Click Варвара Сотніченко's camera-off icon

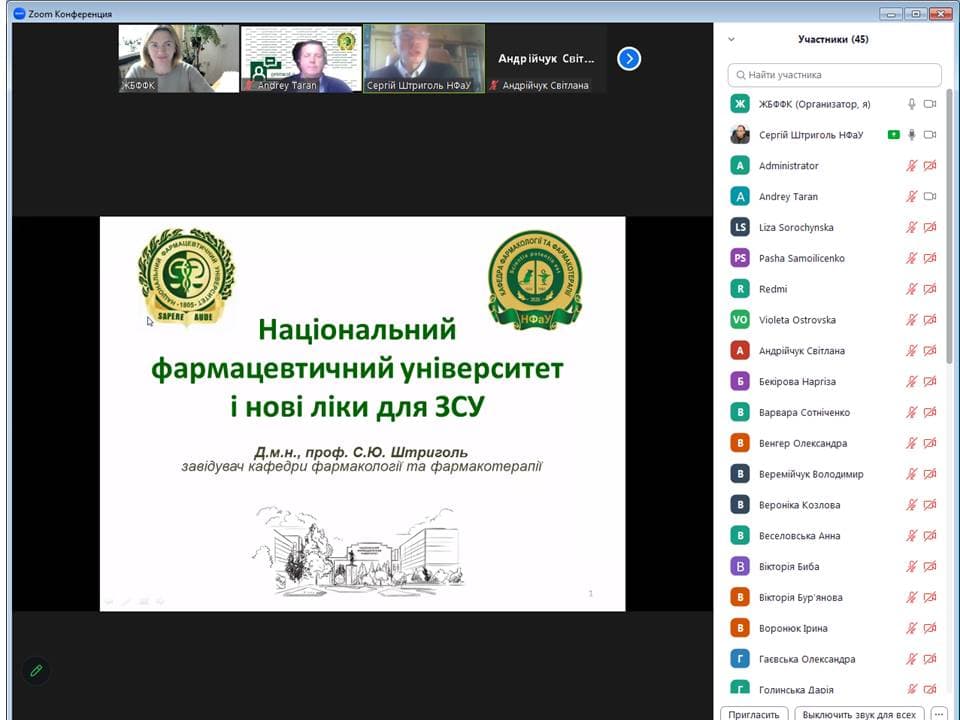tap(930, 412)
